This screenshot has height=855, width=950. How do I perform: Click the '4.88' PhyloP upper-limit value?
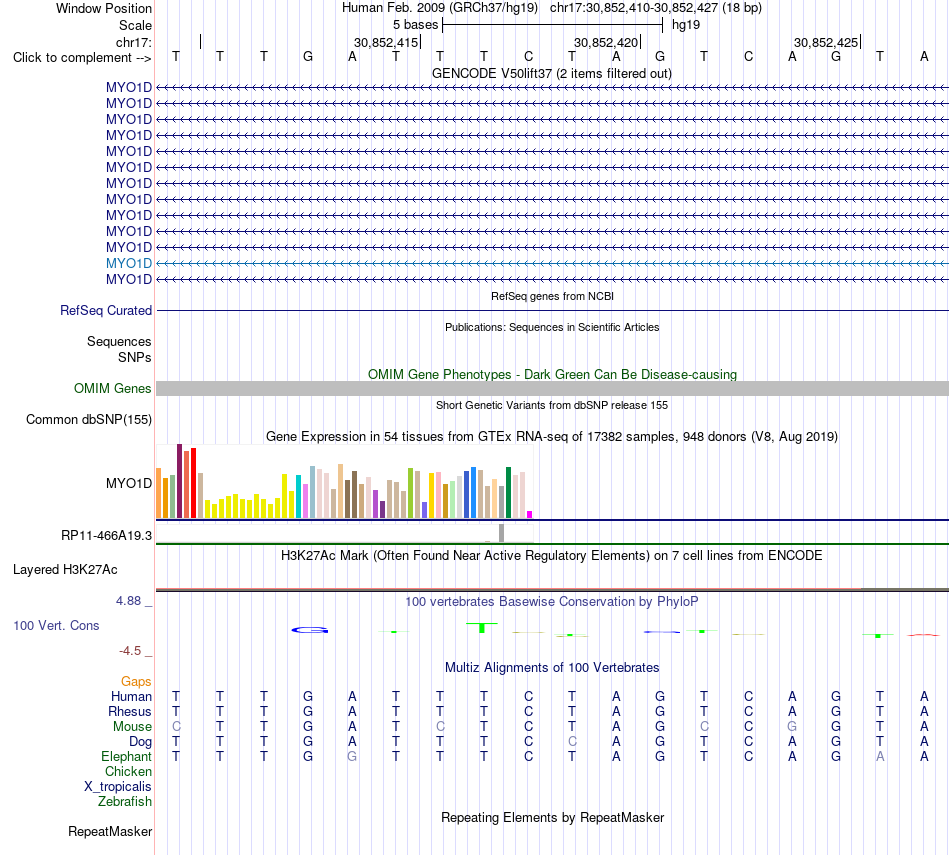pyautogui.click(x=128, y=600)
